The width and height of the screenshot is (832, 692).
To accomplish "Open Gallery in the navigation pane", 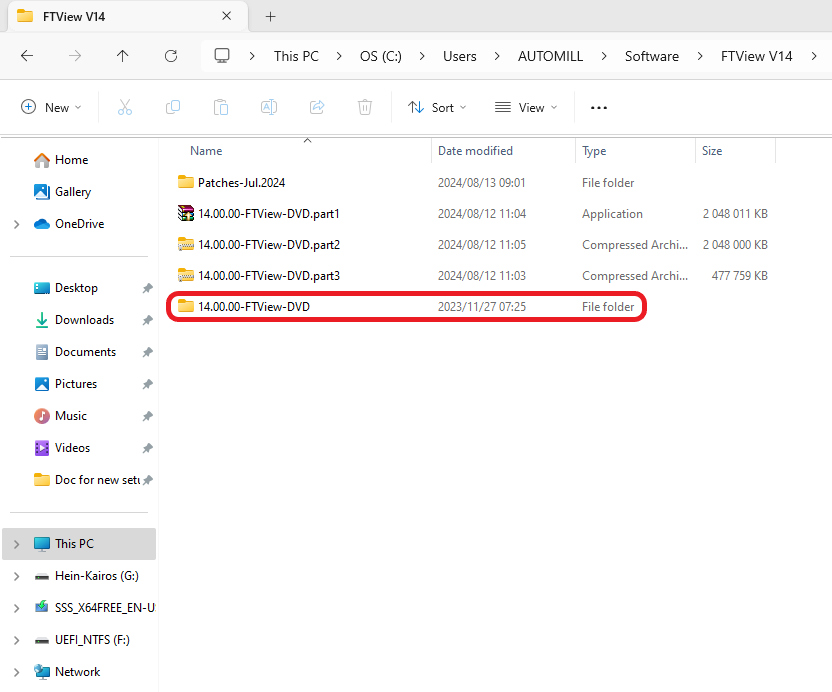I will point(73,192).
